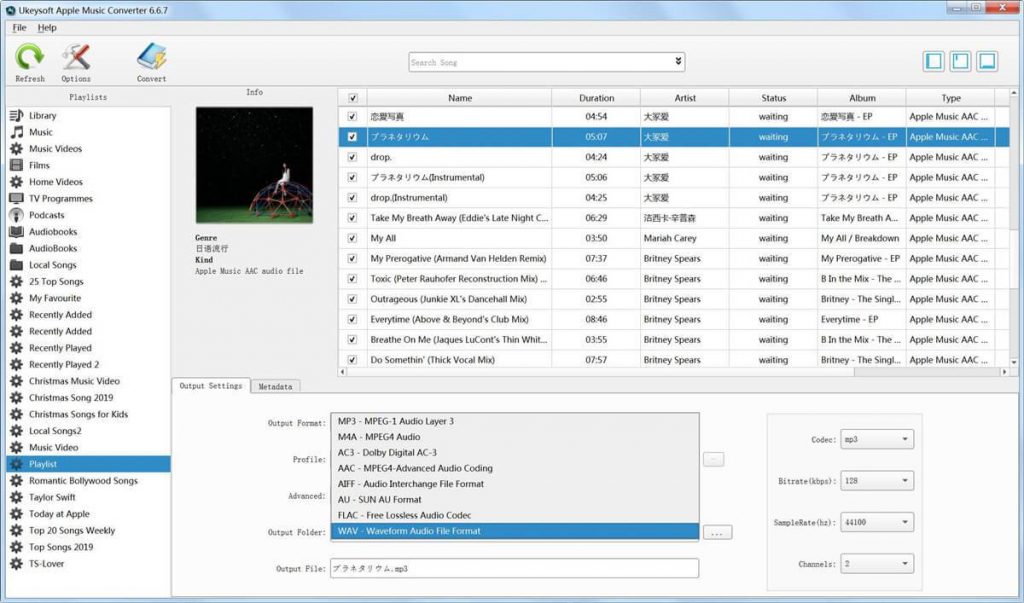The height and width of the screenshot is (603, 1024).
Task: Toggle the bottom panel layout icon
Action: point(987,60)
